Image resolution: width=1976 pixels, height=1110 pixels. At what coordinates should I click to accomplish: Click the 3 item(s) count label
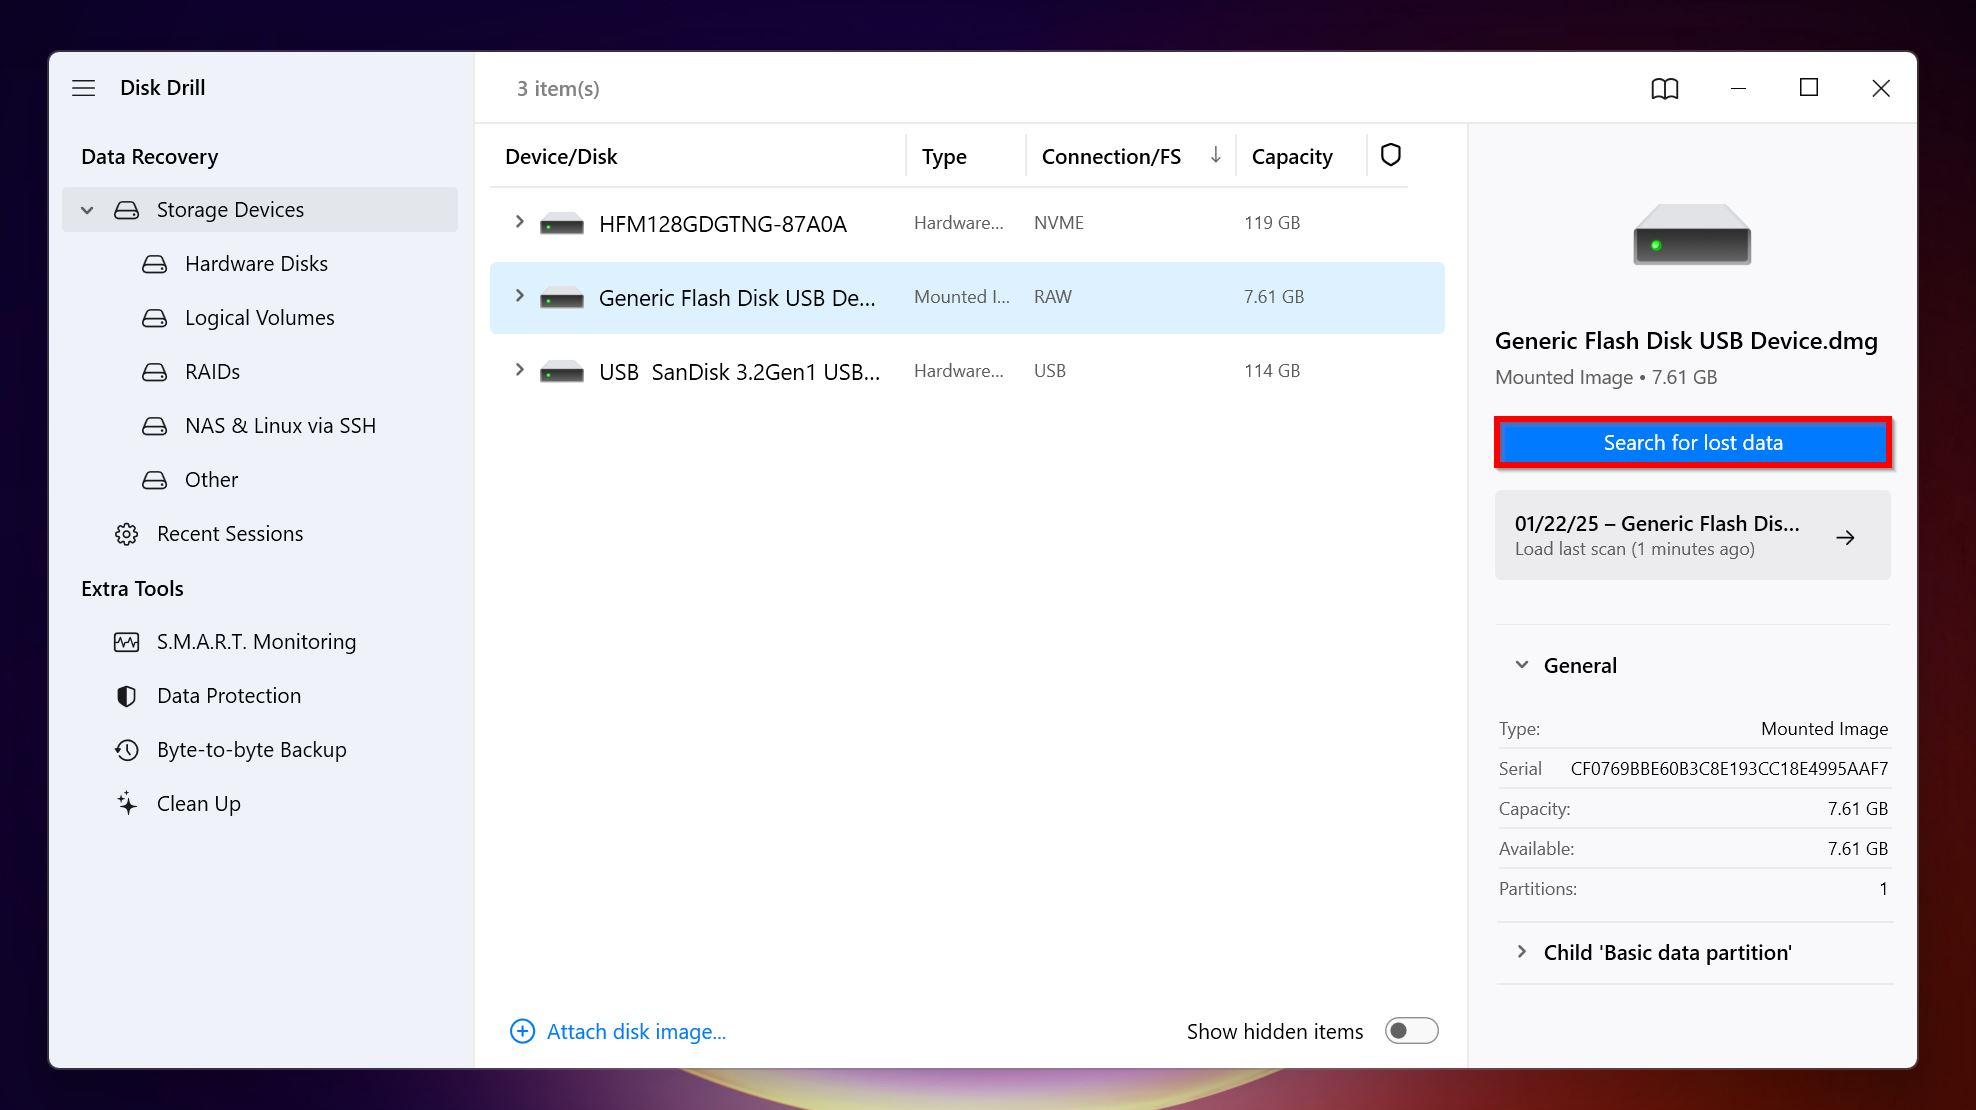558,88
